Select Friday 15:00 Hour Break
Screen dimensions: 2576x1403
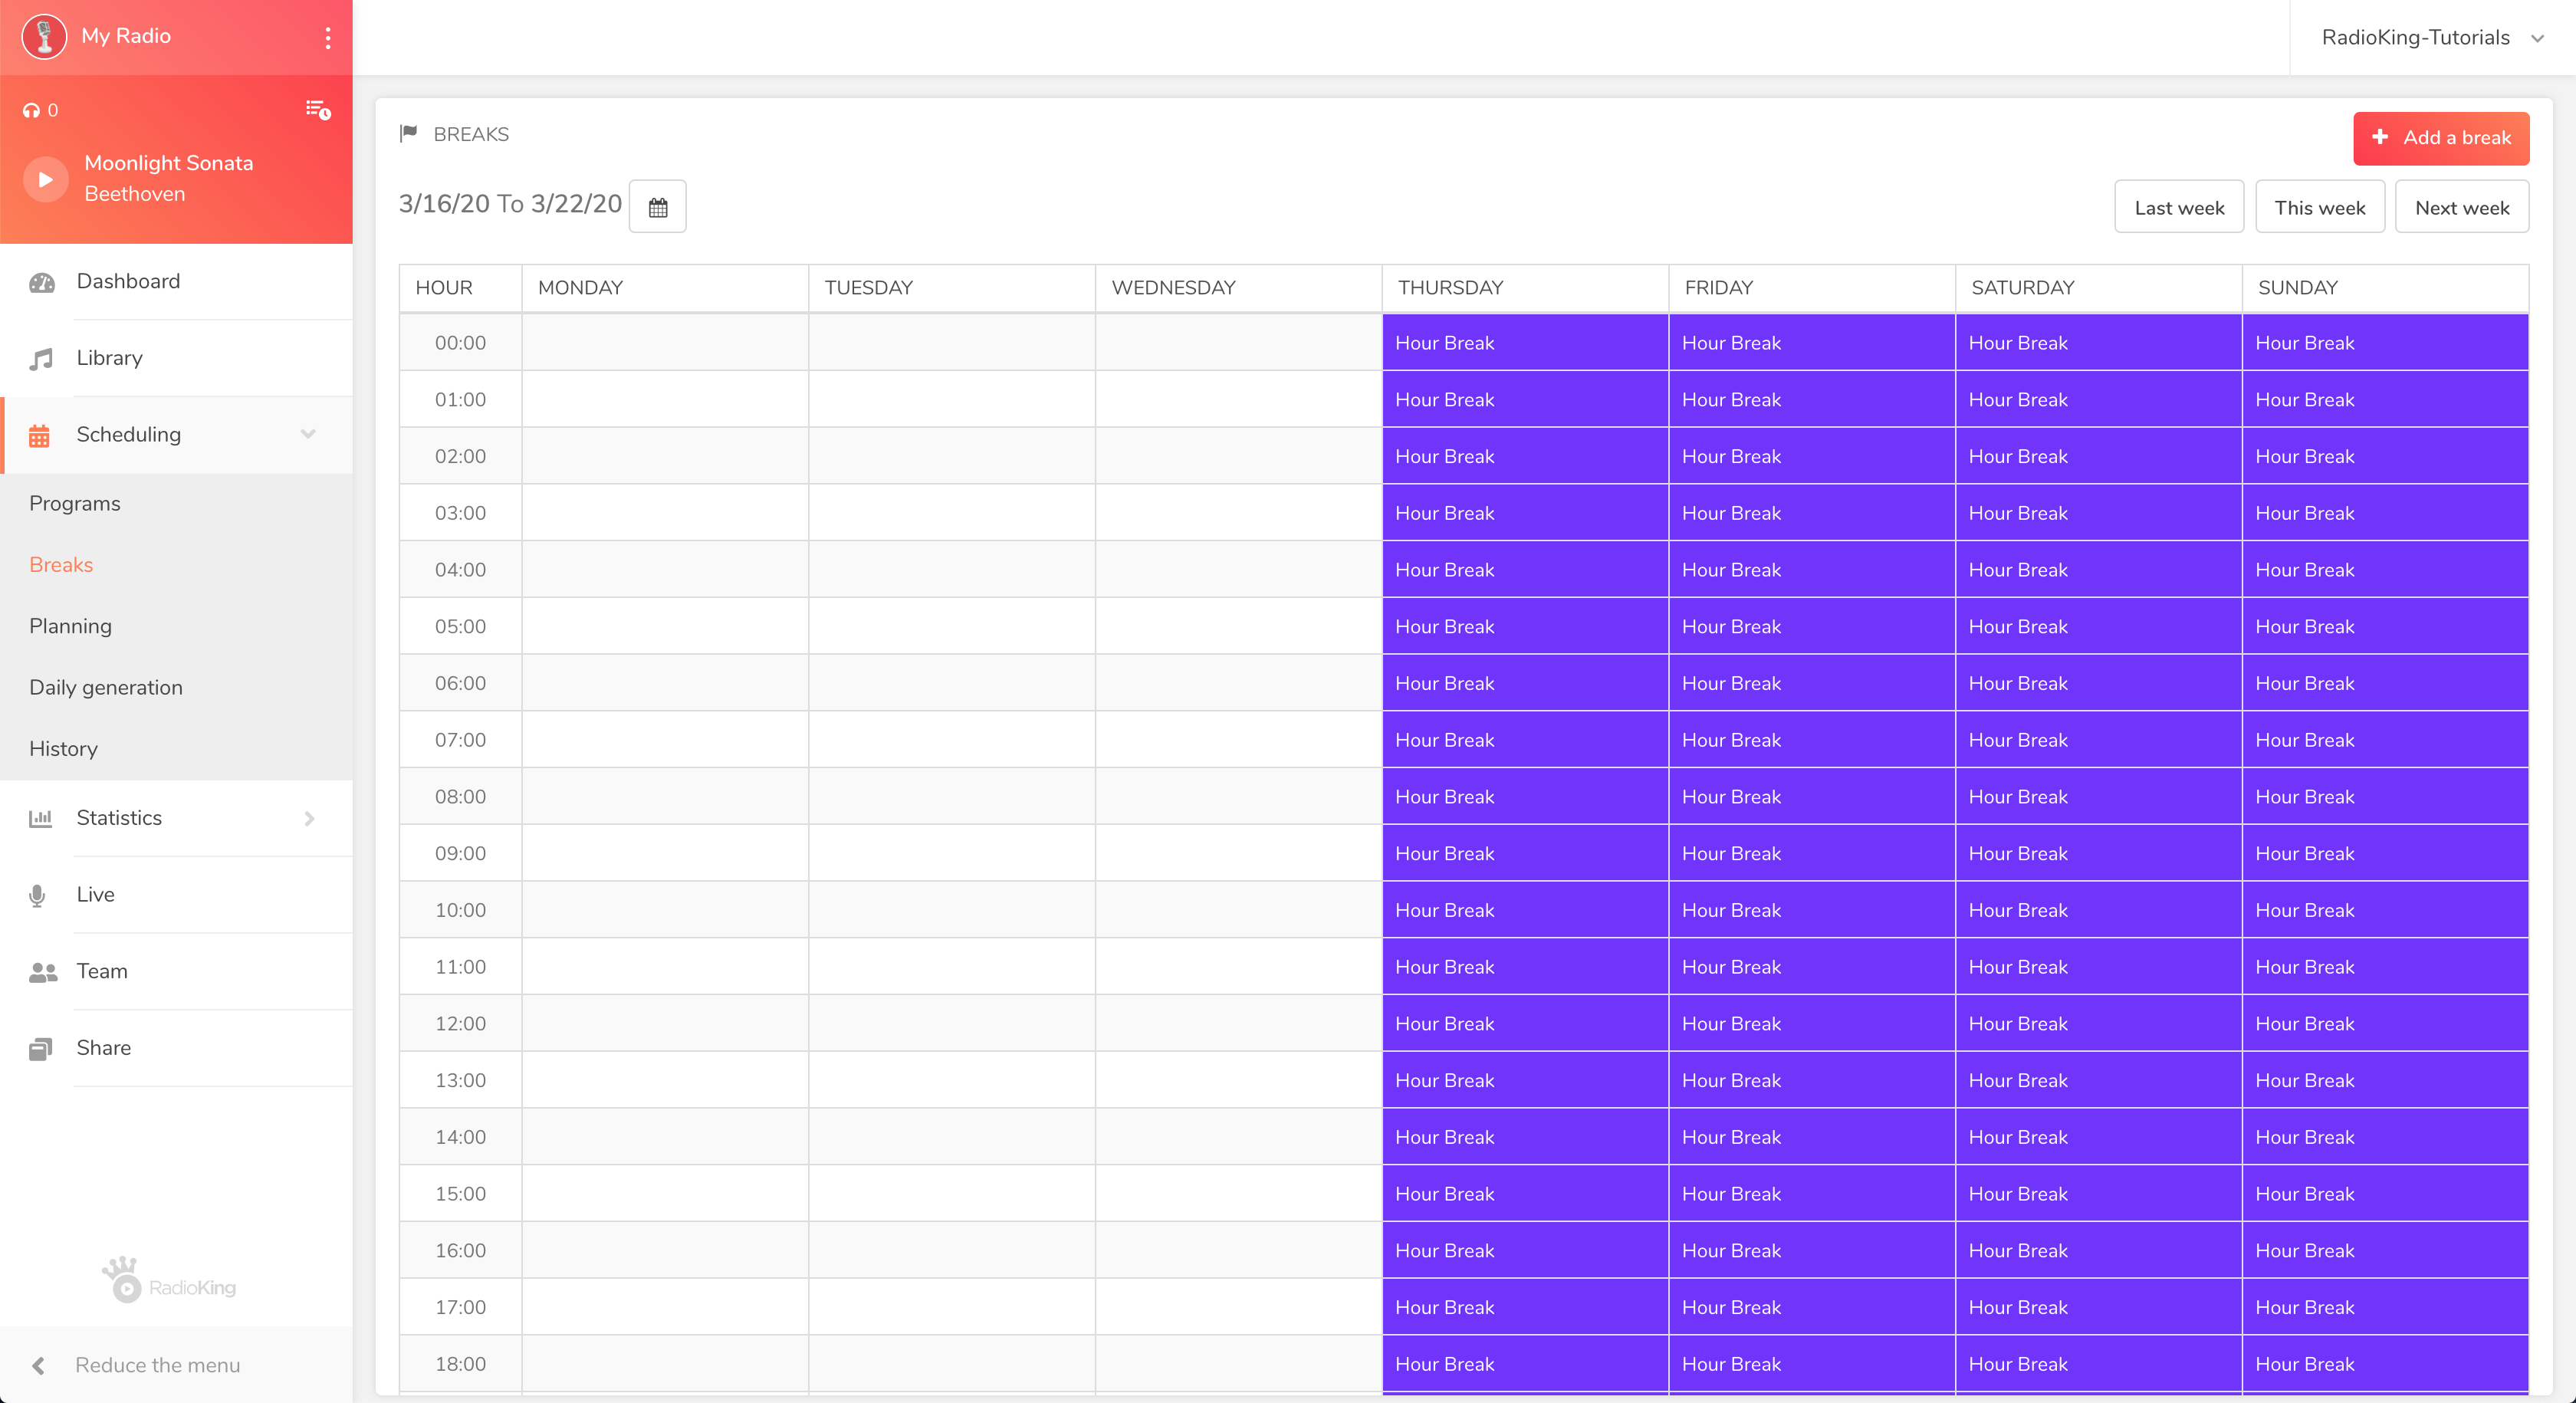(1812, 1194)
